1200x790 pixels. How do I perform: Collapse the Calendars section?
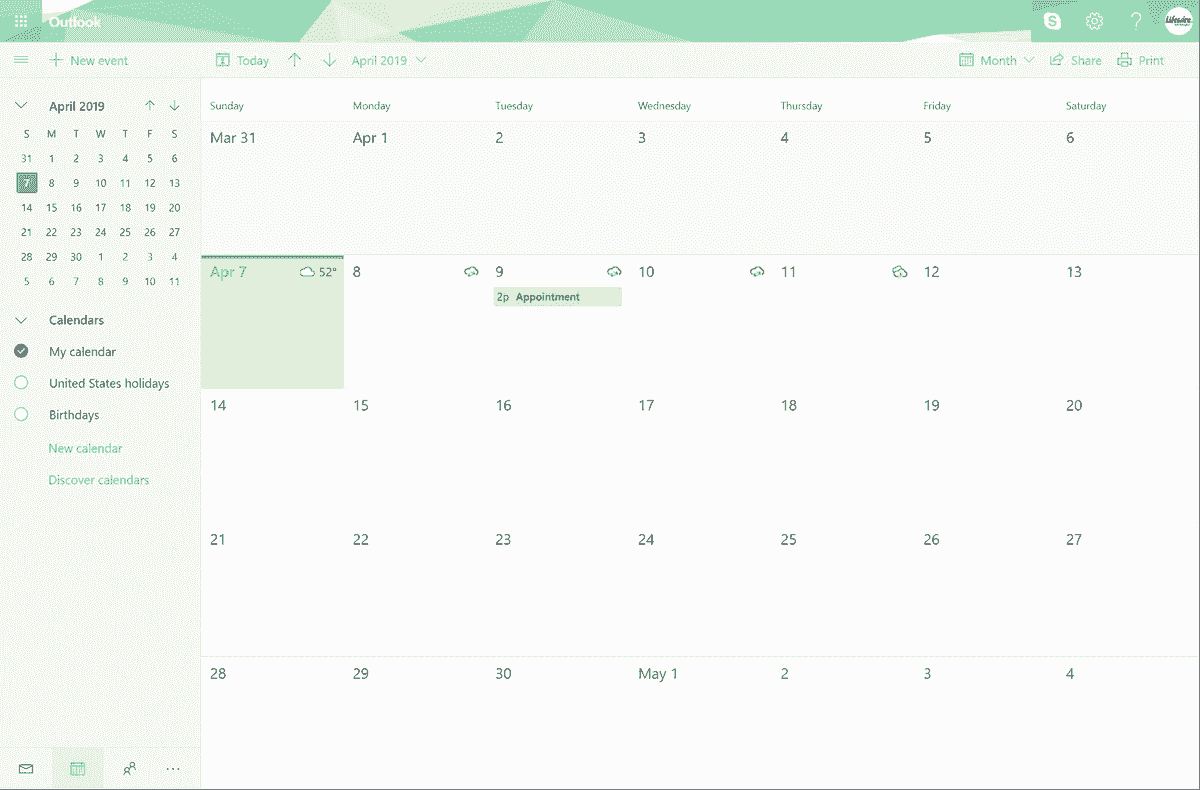click(21, 319)
